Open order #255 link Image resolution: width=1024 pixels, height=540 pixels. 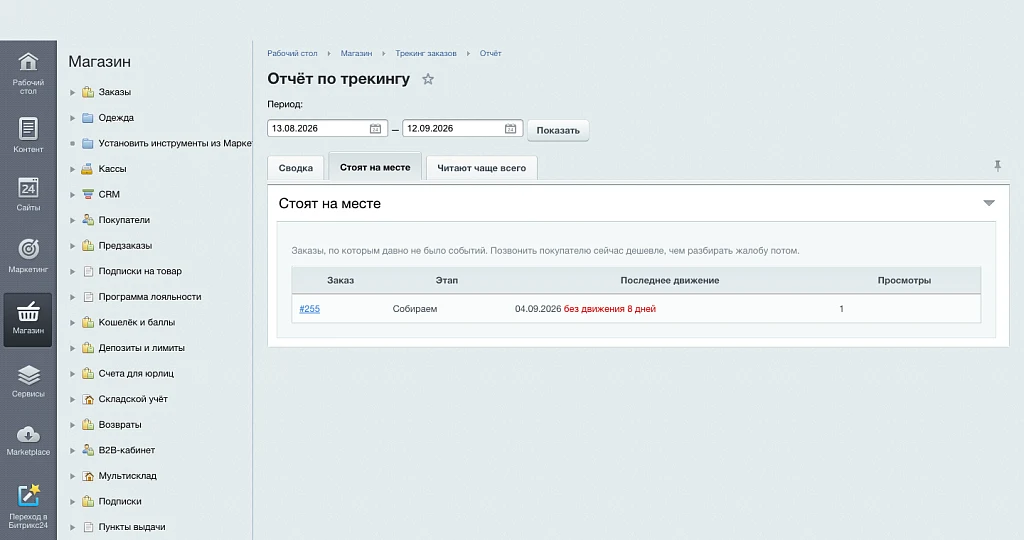point(310,309)
